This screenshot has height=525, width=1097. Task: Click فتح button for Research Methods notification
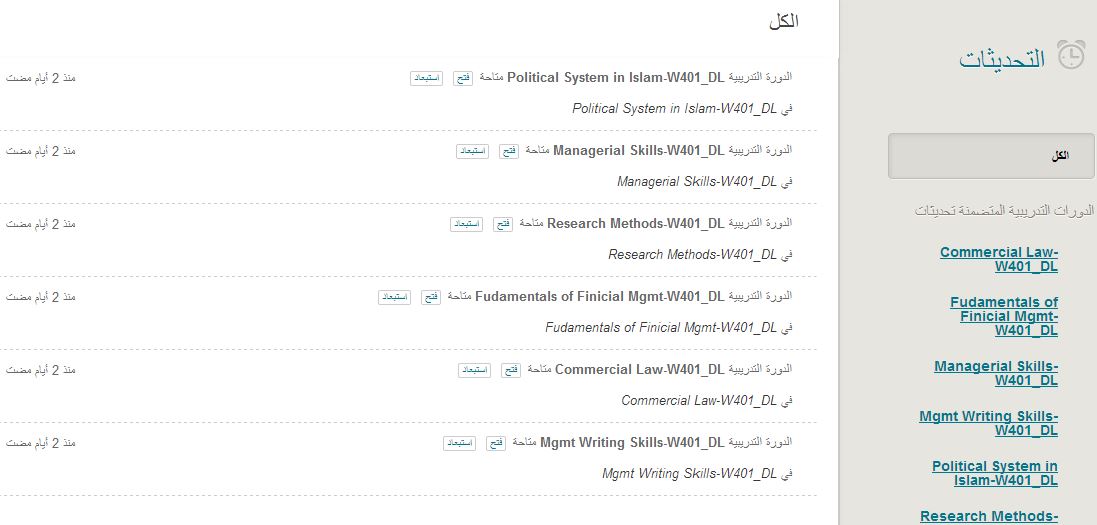pyautogui.click(x=503, y=224)
